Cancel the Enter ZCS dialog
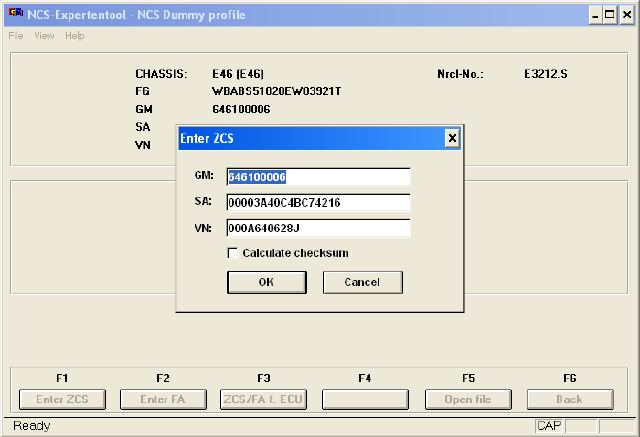This screenshot has width=640, height=437. (x=362, y=282)
